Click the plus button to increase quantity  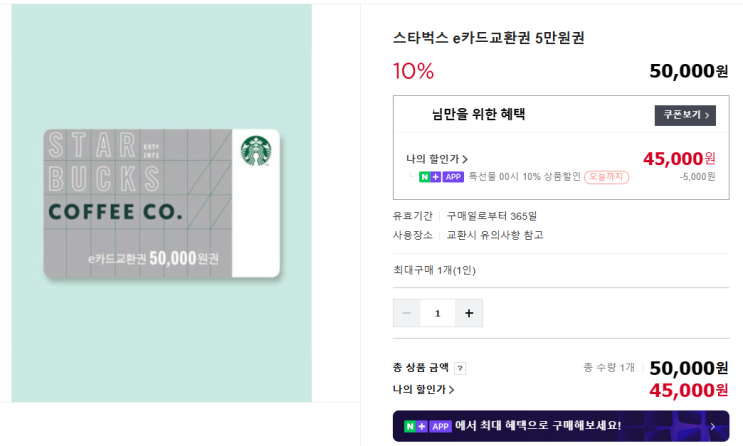(x=468, y=313)
